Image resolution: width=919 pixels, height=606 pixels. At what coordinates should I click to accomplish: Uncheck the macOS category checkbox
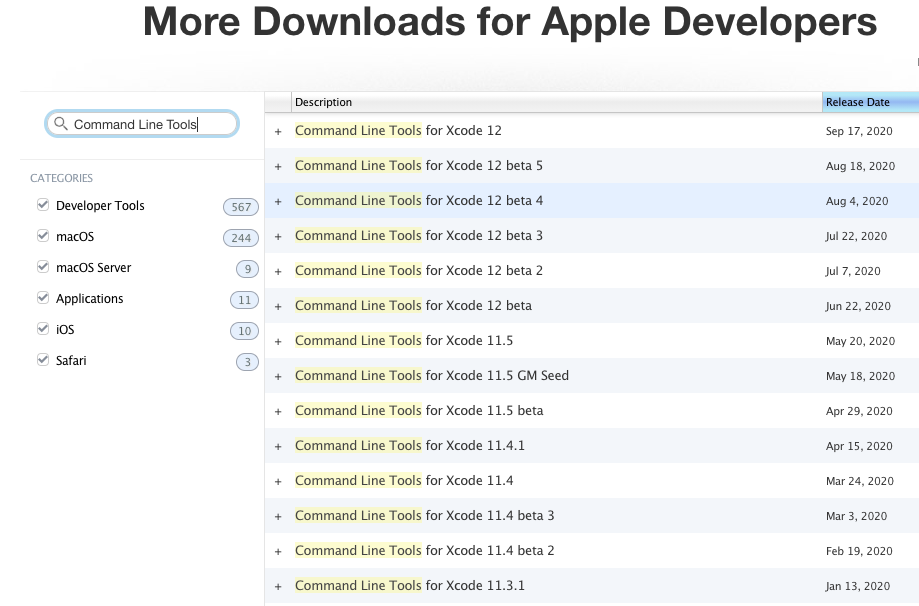click(x=43, y=236)
